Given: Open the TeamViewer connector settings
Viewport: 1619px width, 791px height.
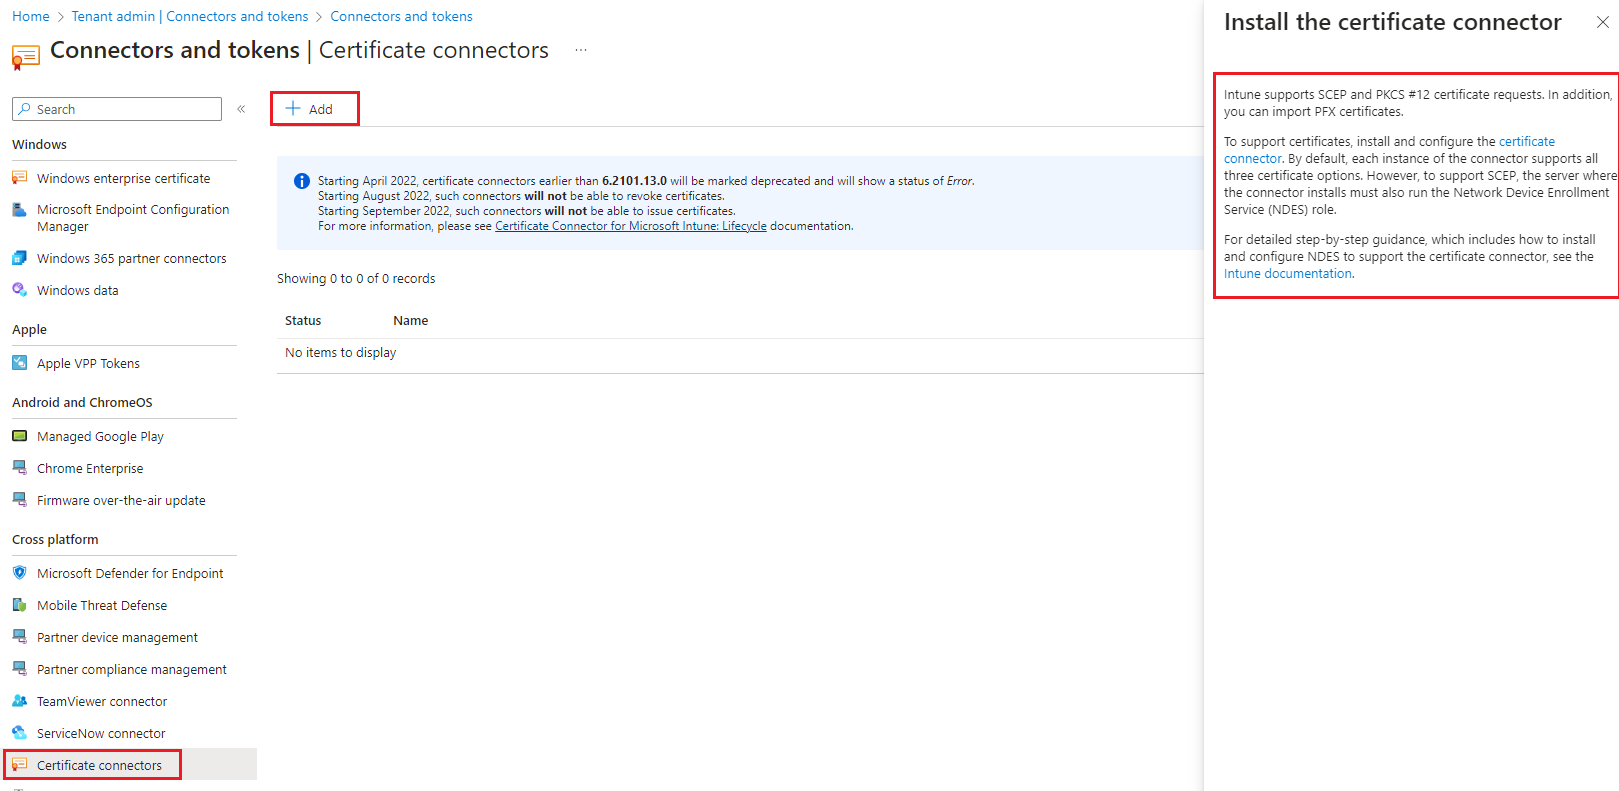Looking at the screenshot, I should pos(101,701).
